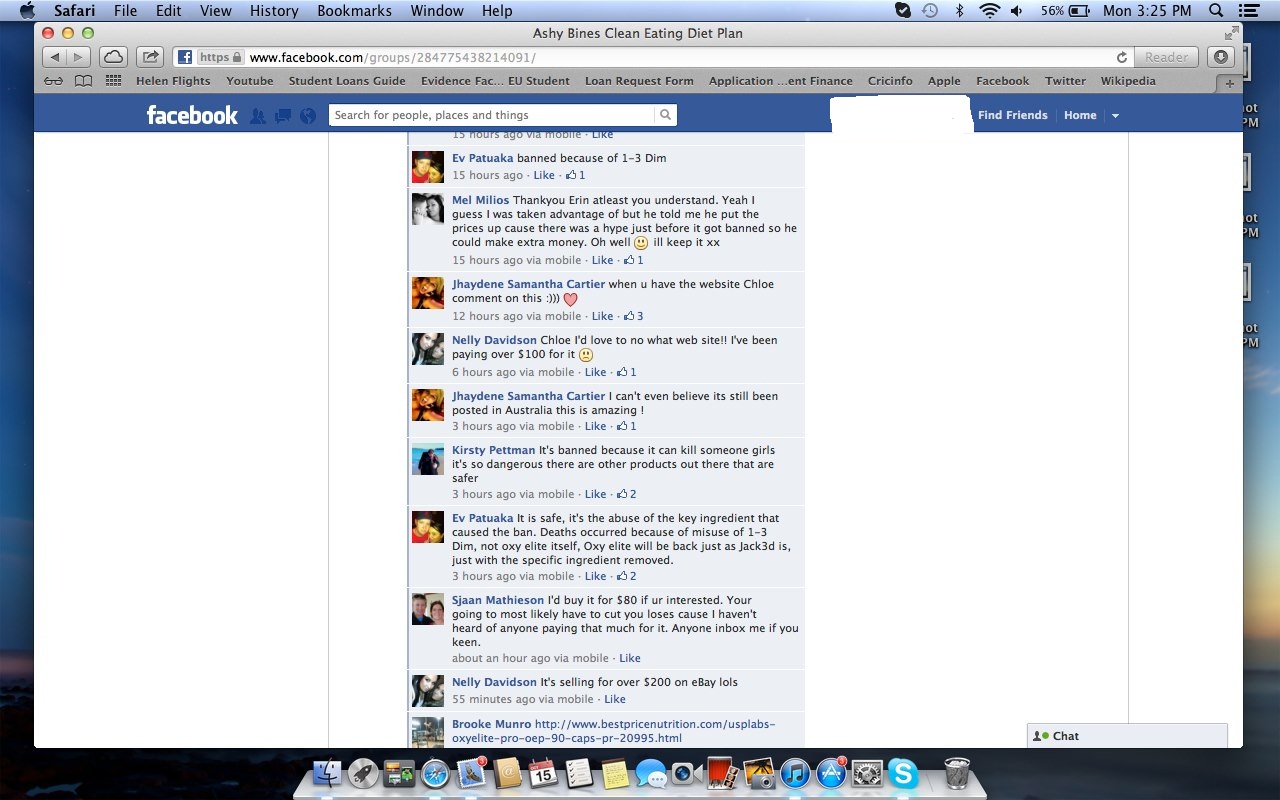
Task: Open Mel Milios profile thumbnail
Action: coord(428,209)
